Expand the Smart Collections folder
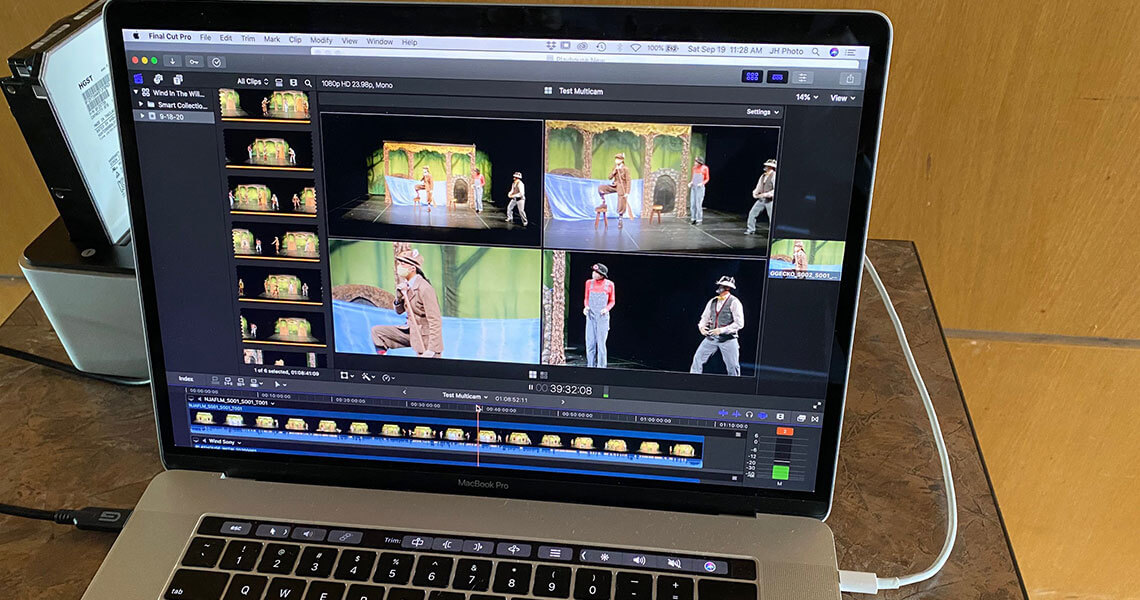Image resolution: width=1140 pixels, height=600 pixels. [141, 104]
